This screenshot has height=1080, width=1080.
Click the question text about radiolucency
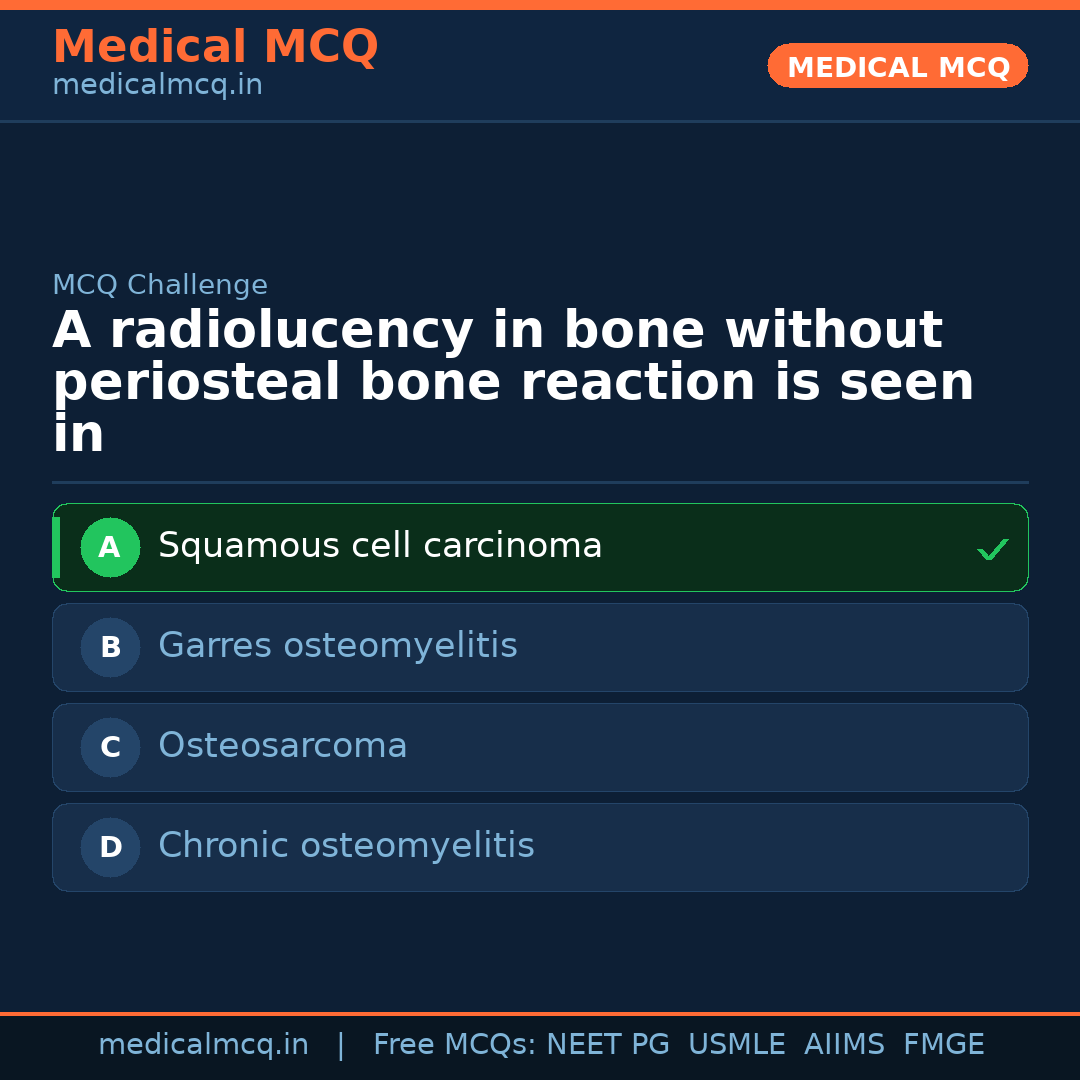(500, 382)
